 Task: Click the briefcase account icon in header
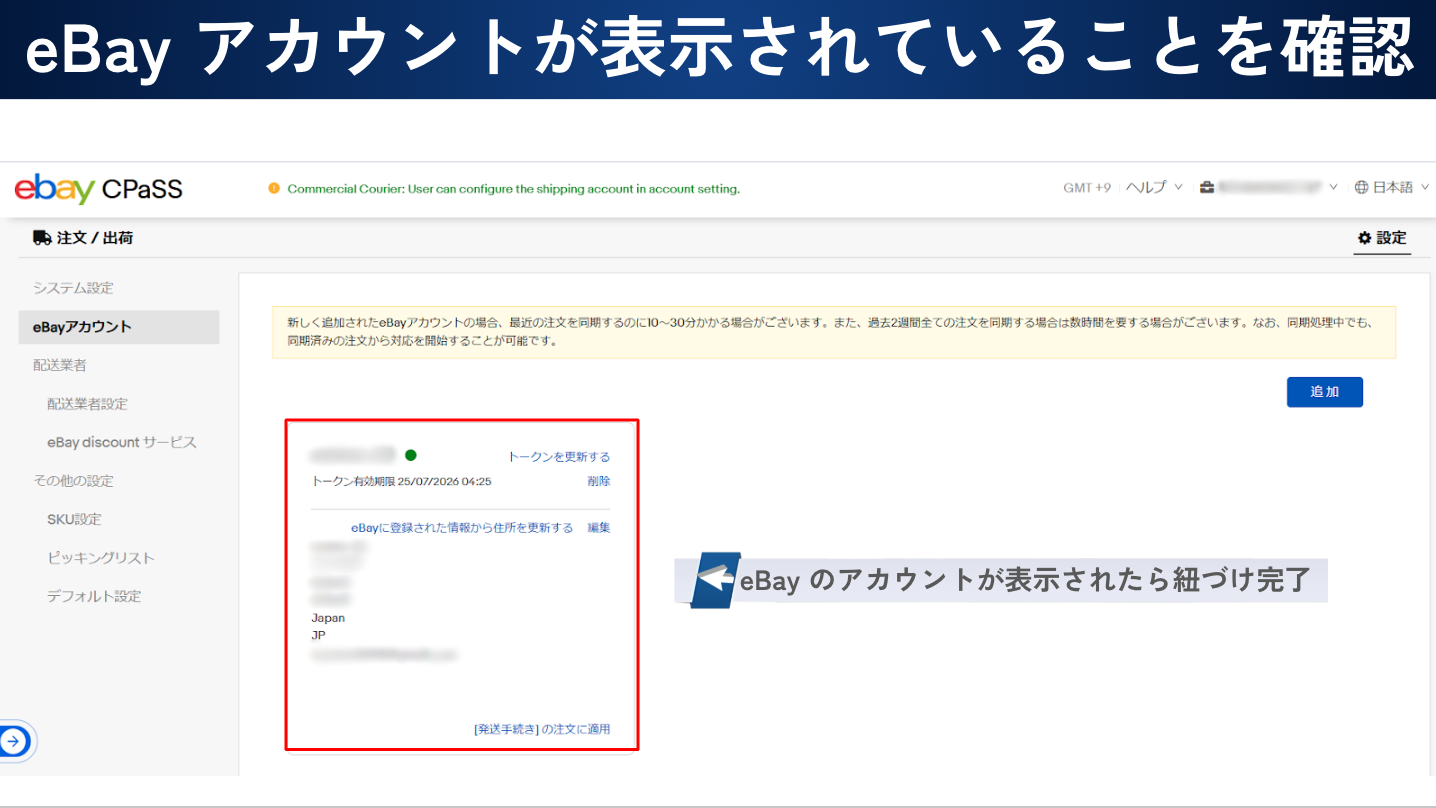pos(1207,187)
